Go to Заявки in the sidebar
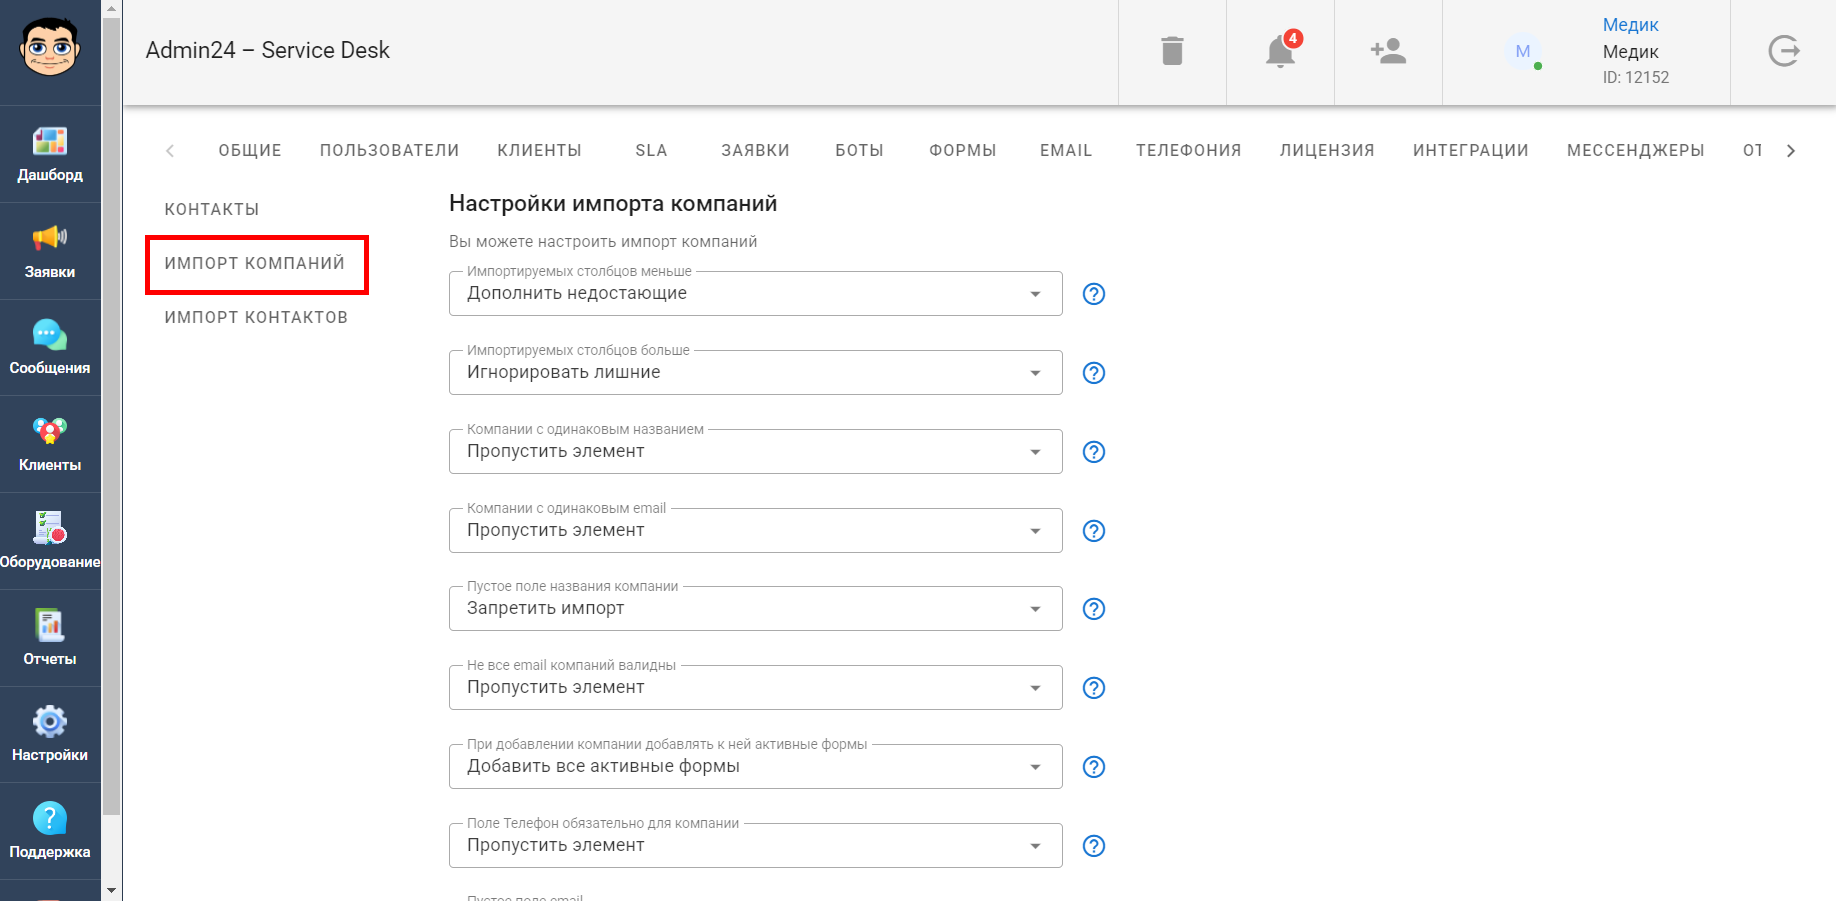This screenshot has height=901, width=1836. [x=50, y=251]
